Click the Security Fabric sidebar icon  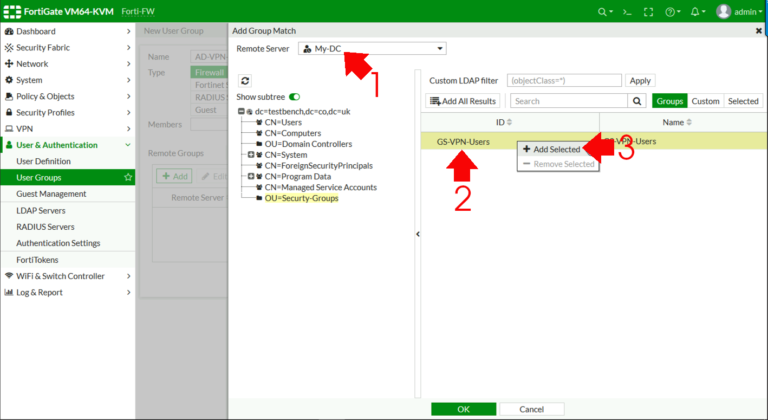click(x=9, y=48)
